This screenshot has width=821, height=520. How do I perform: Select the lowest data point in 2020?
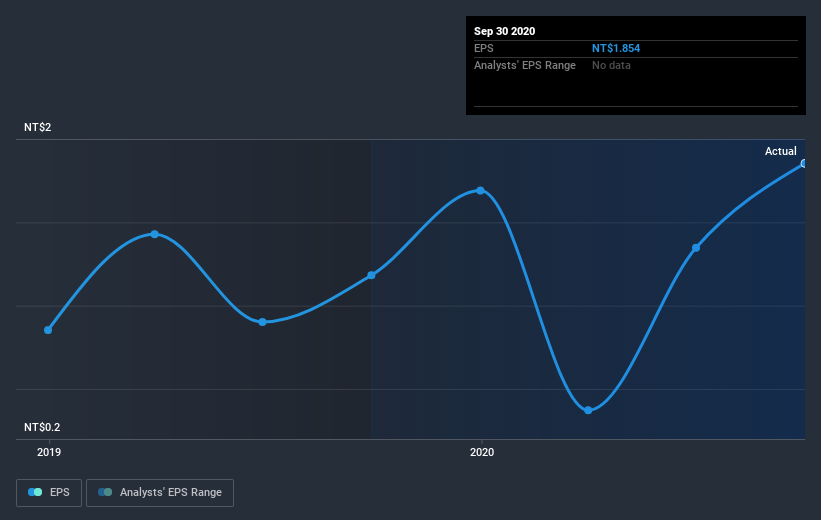pyautogui.click(x=588, y=410)
